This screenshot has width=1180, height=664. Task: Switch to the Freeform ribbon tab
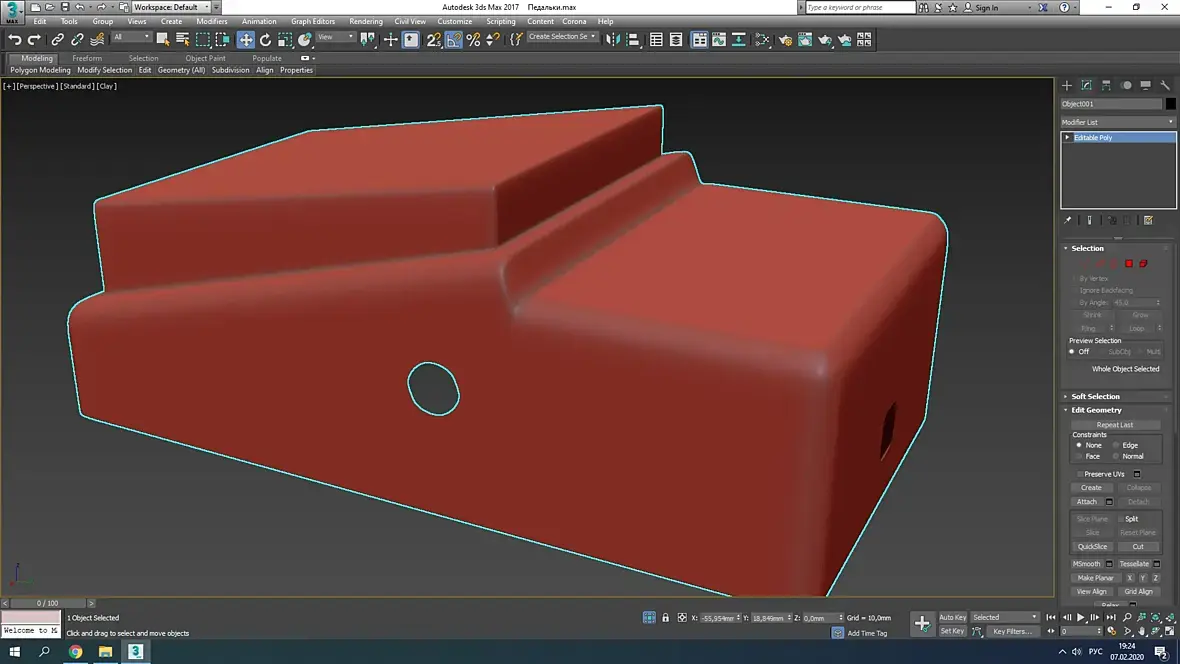(x=87, y=58)
